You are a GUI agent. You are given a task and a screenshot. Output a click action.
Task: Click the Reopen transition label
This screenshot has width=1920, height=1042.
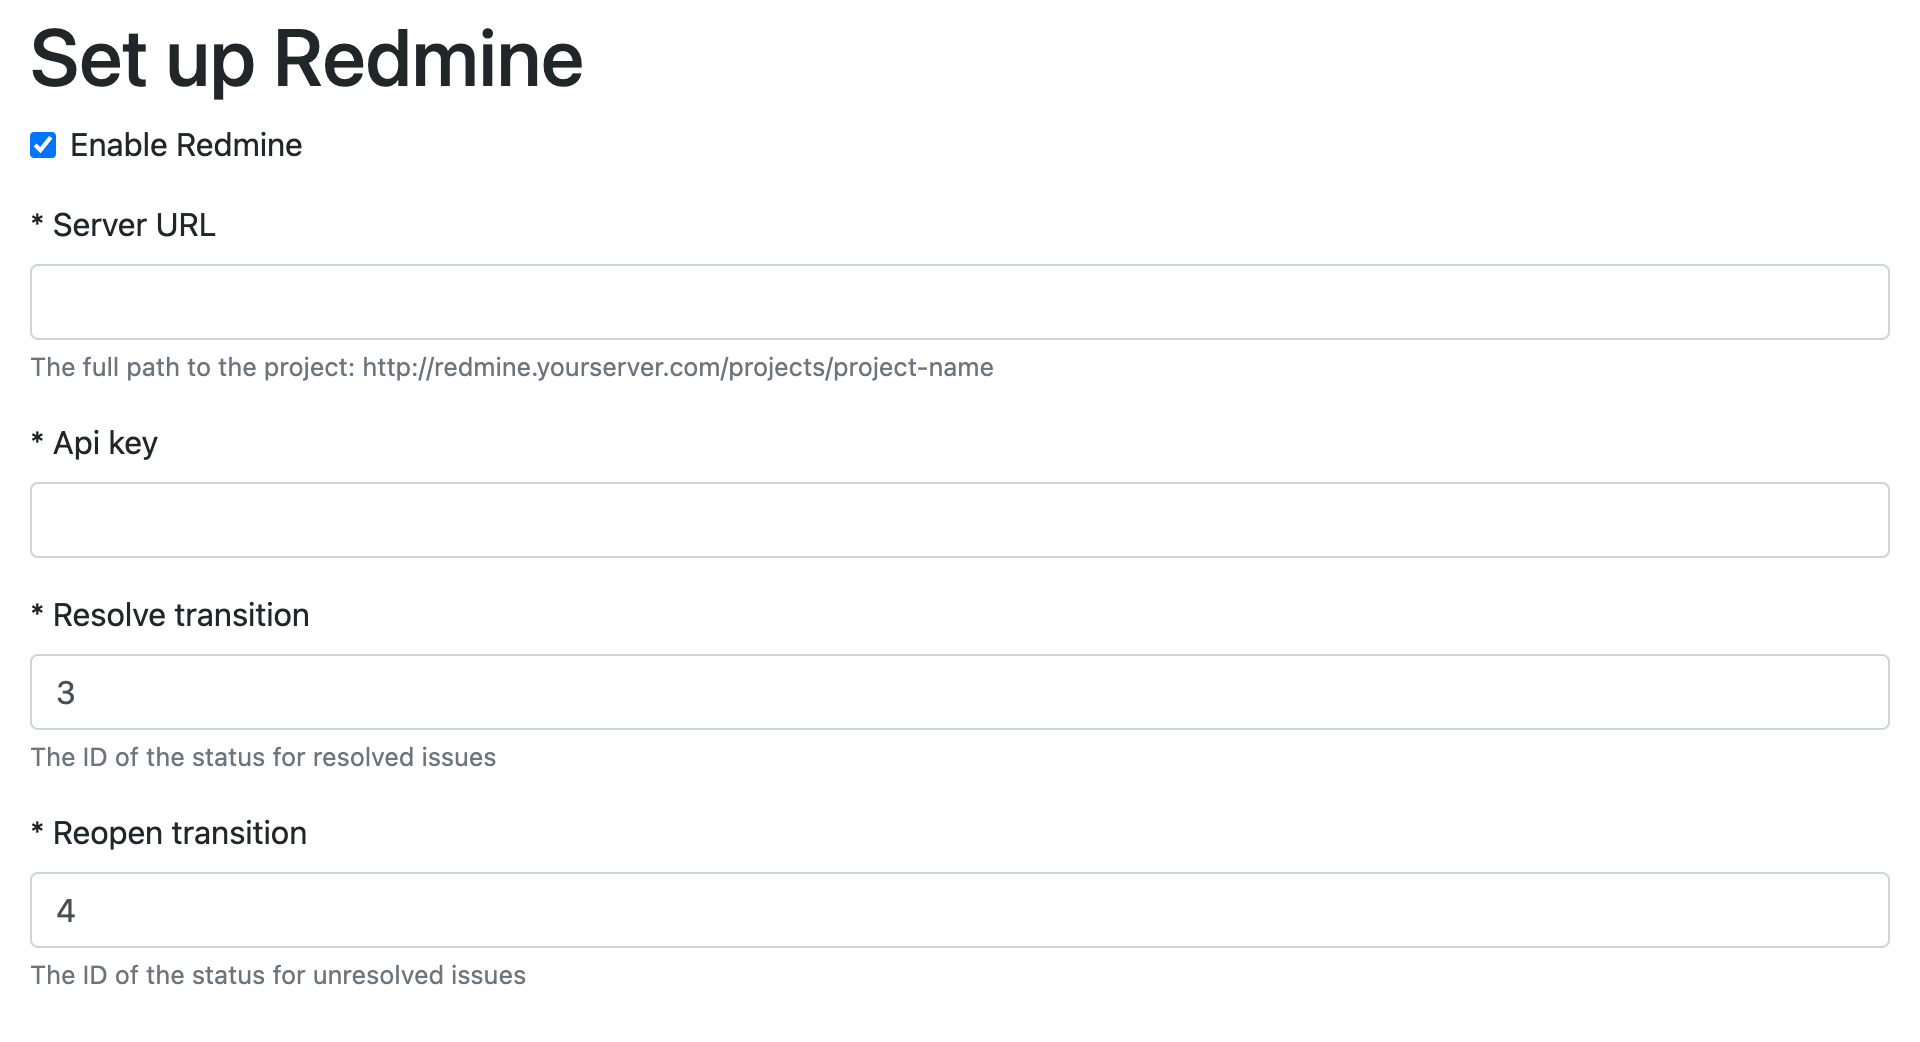tap(169, 832)
